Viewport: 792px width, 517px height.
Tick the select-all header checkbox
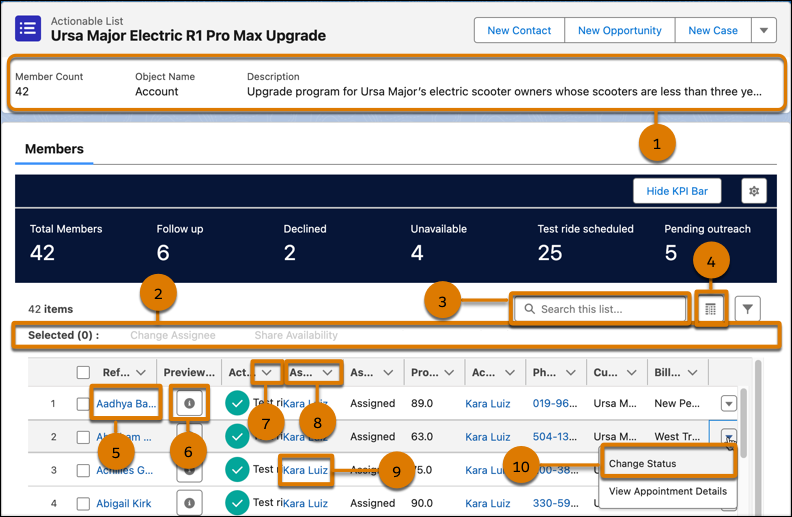tap(83, 373)
